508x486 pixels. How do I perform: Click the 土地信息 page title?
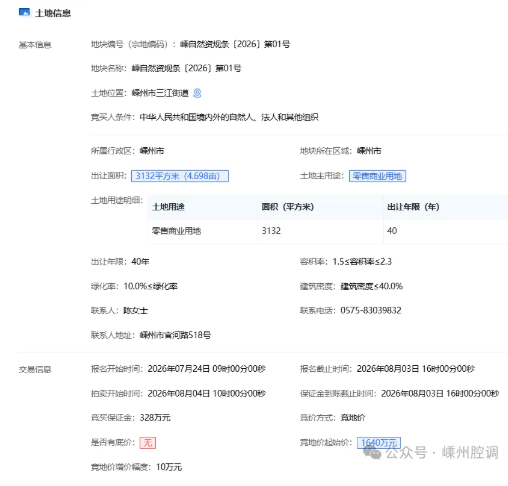(53, 13)
